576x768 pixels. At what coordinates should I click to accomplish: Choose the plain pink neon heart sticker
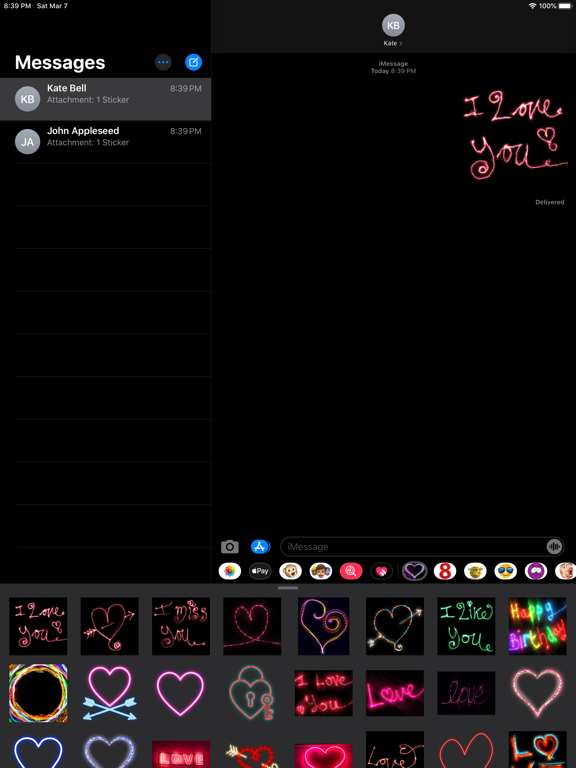click(181, 693)
